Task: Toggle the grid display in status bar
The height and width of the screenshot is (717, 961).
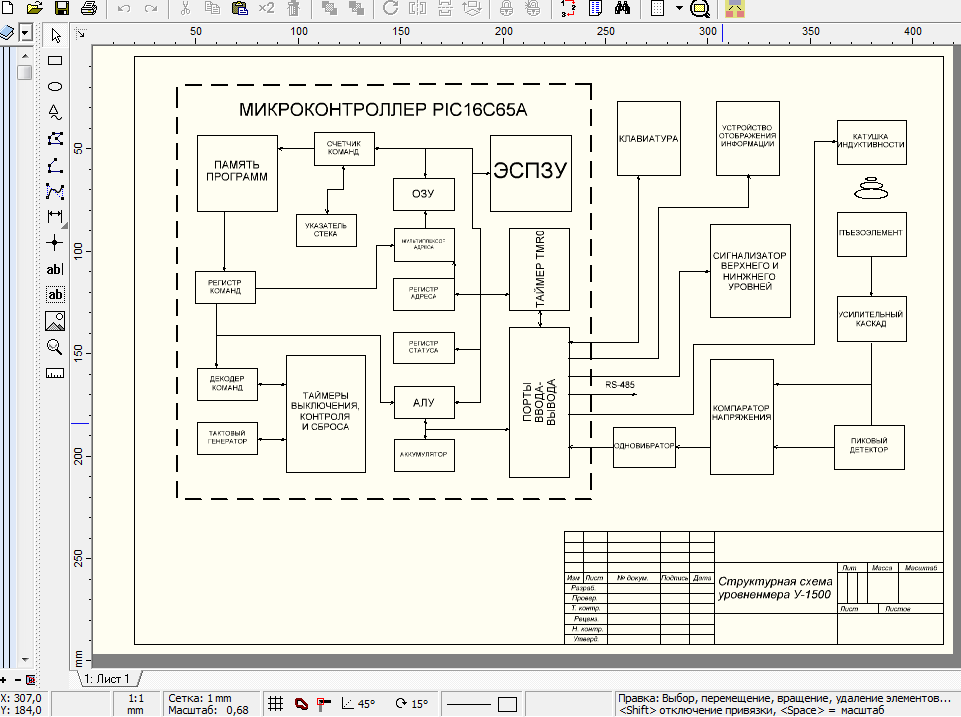Action: [x=276, y=704]
